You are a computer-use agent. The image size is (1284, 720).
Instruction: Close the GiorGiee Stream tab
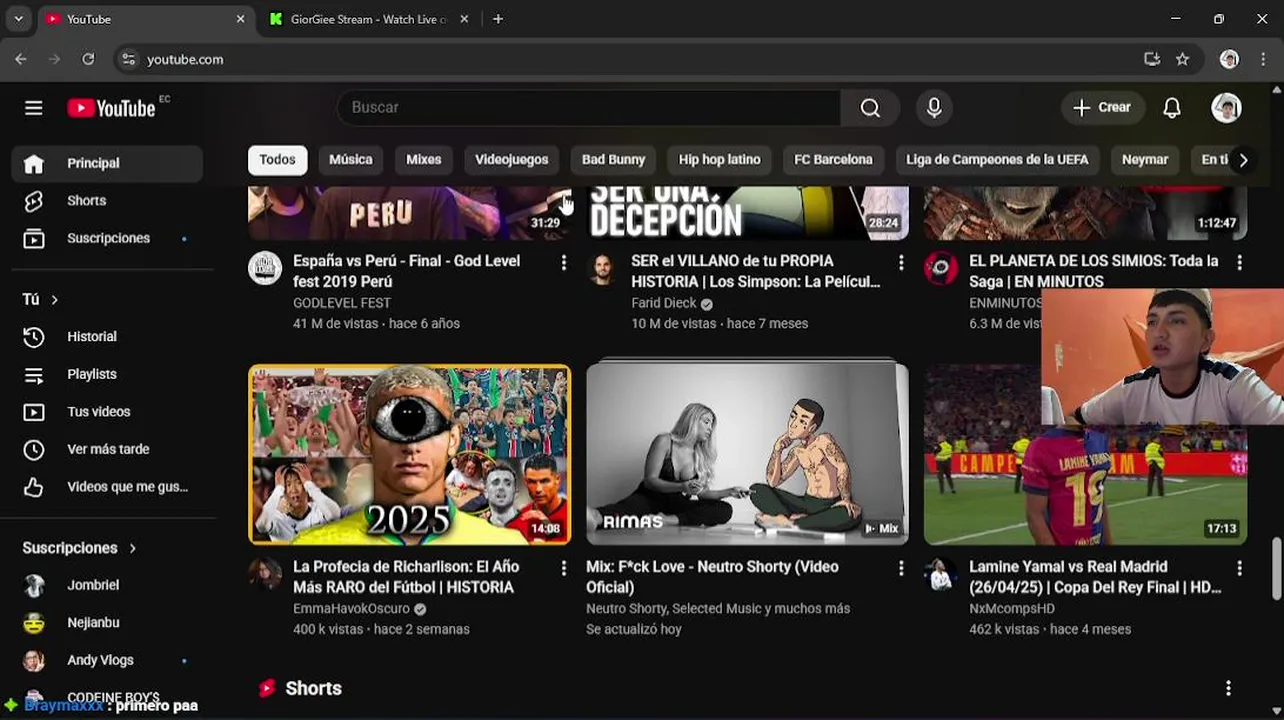[x=464, y=19]
